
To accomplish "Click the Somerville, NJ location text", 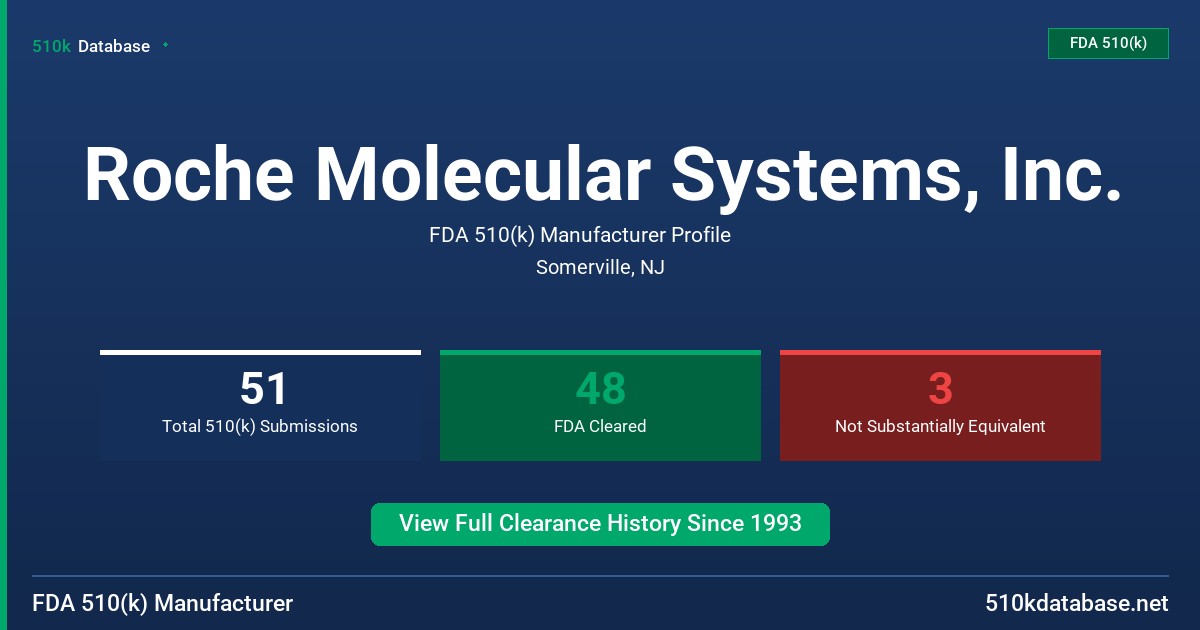I will point(600,267).
